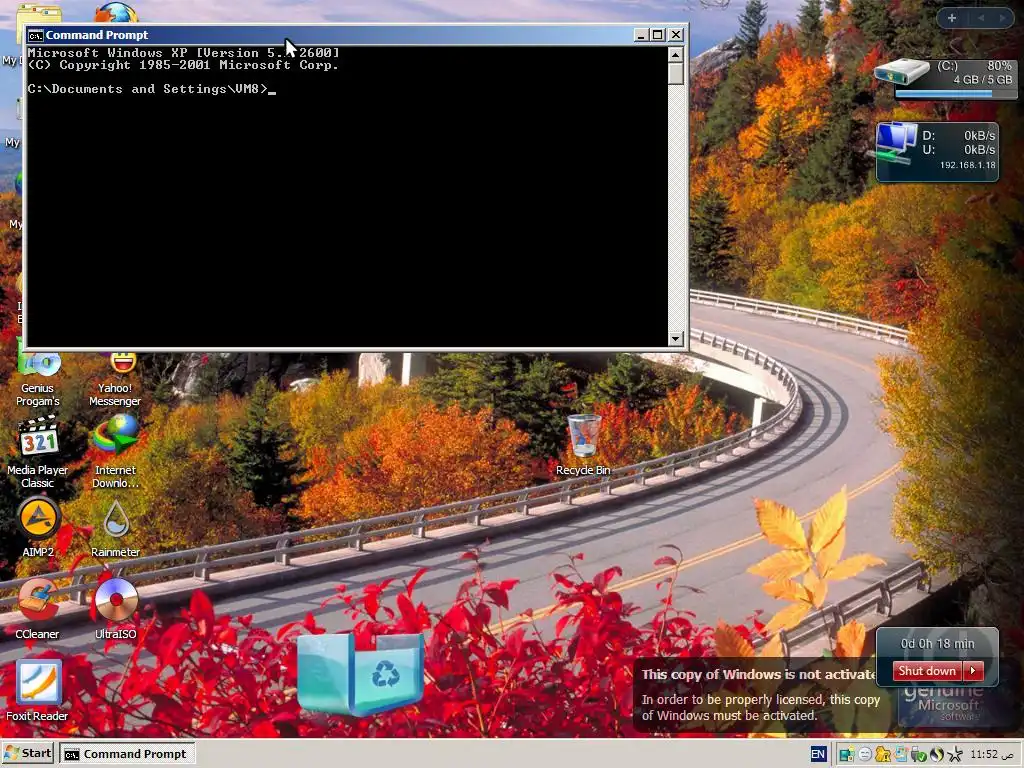Screen dimensions: 1024x768
Task: Click the gadget bar right arrow
Action: coord(1002,18)
